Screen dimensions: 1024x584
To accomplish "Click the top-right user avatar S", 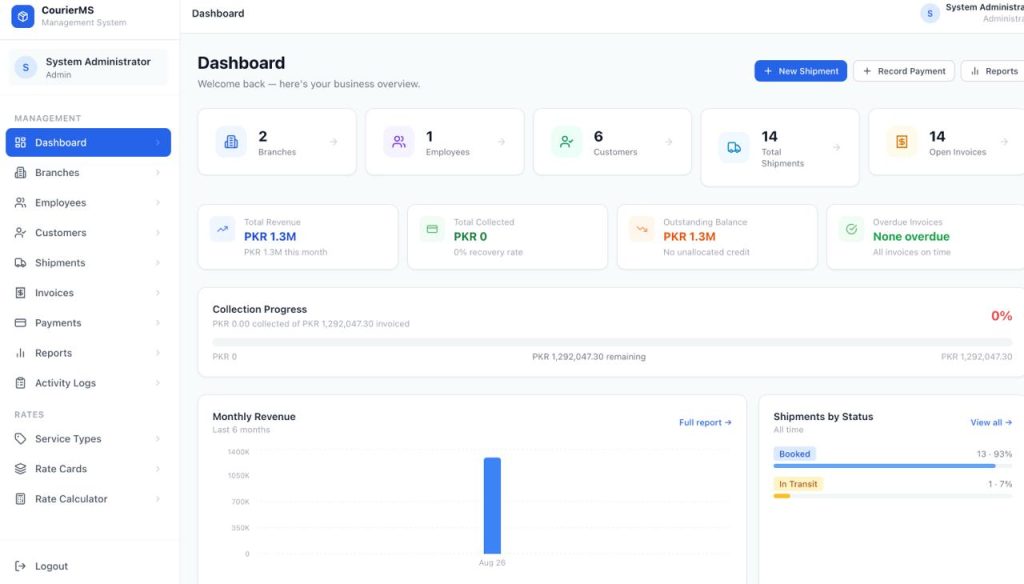I will (x=929, y=13).
